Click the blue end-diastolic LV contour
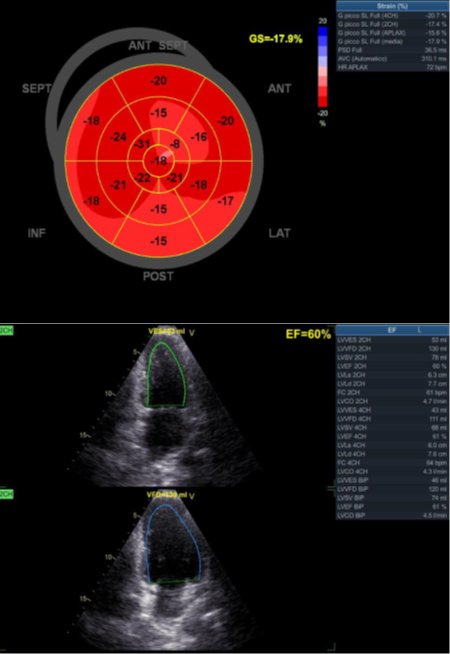 coord(173,543)
